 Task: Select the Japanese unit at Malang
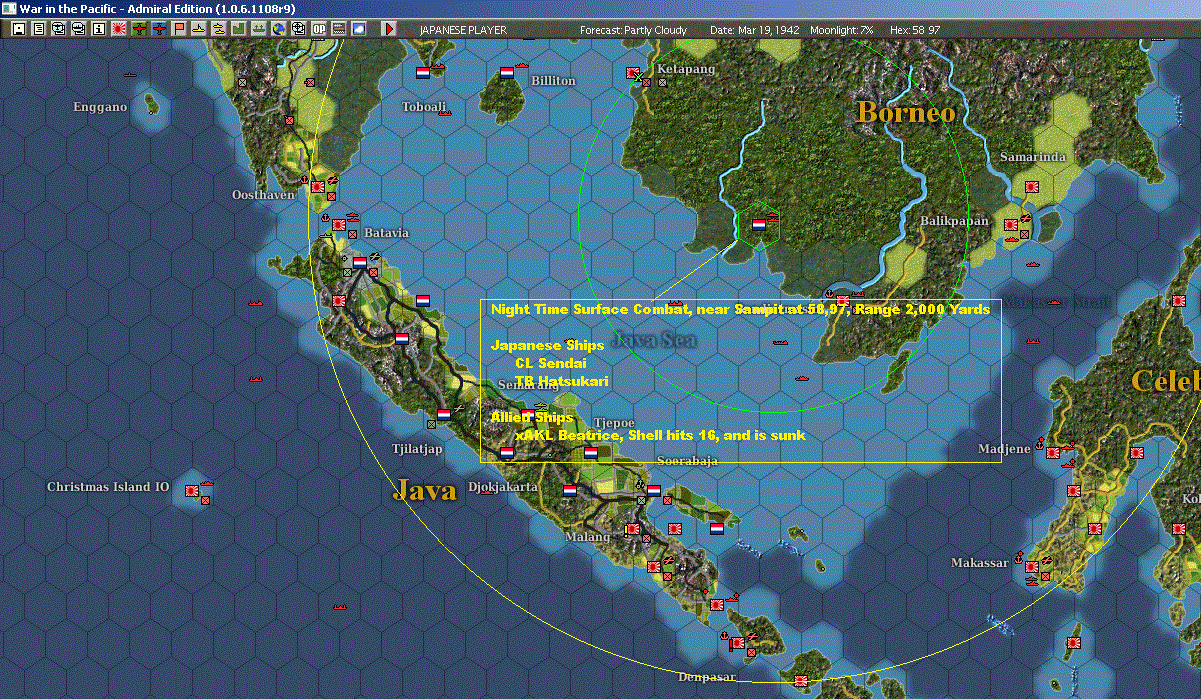(633, 529)
